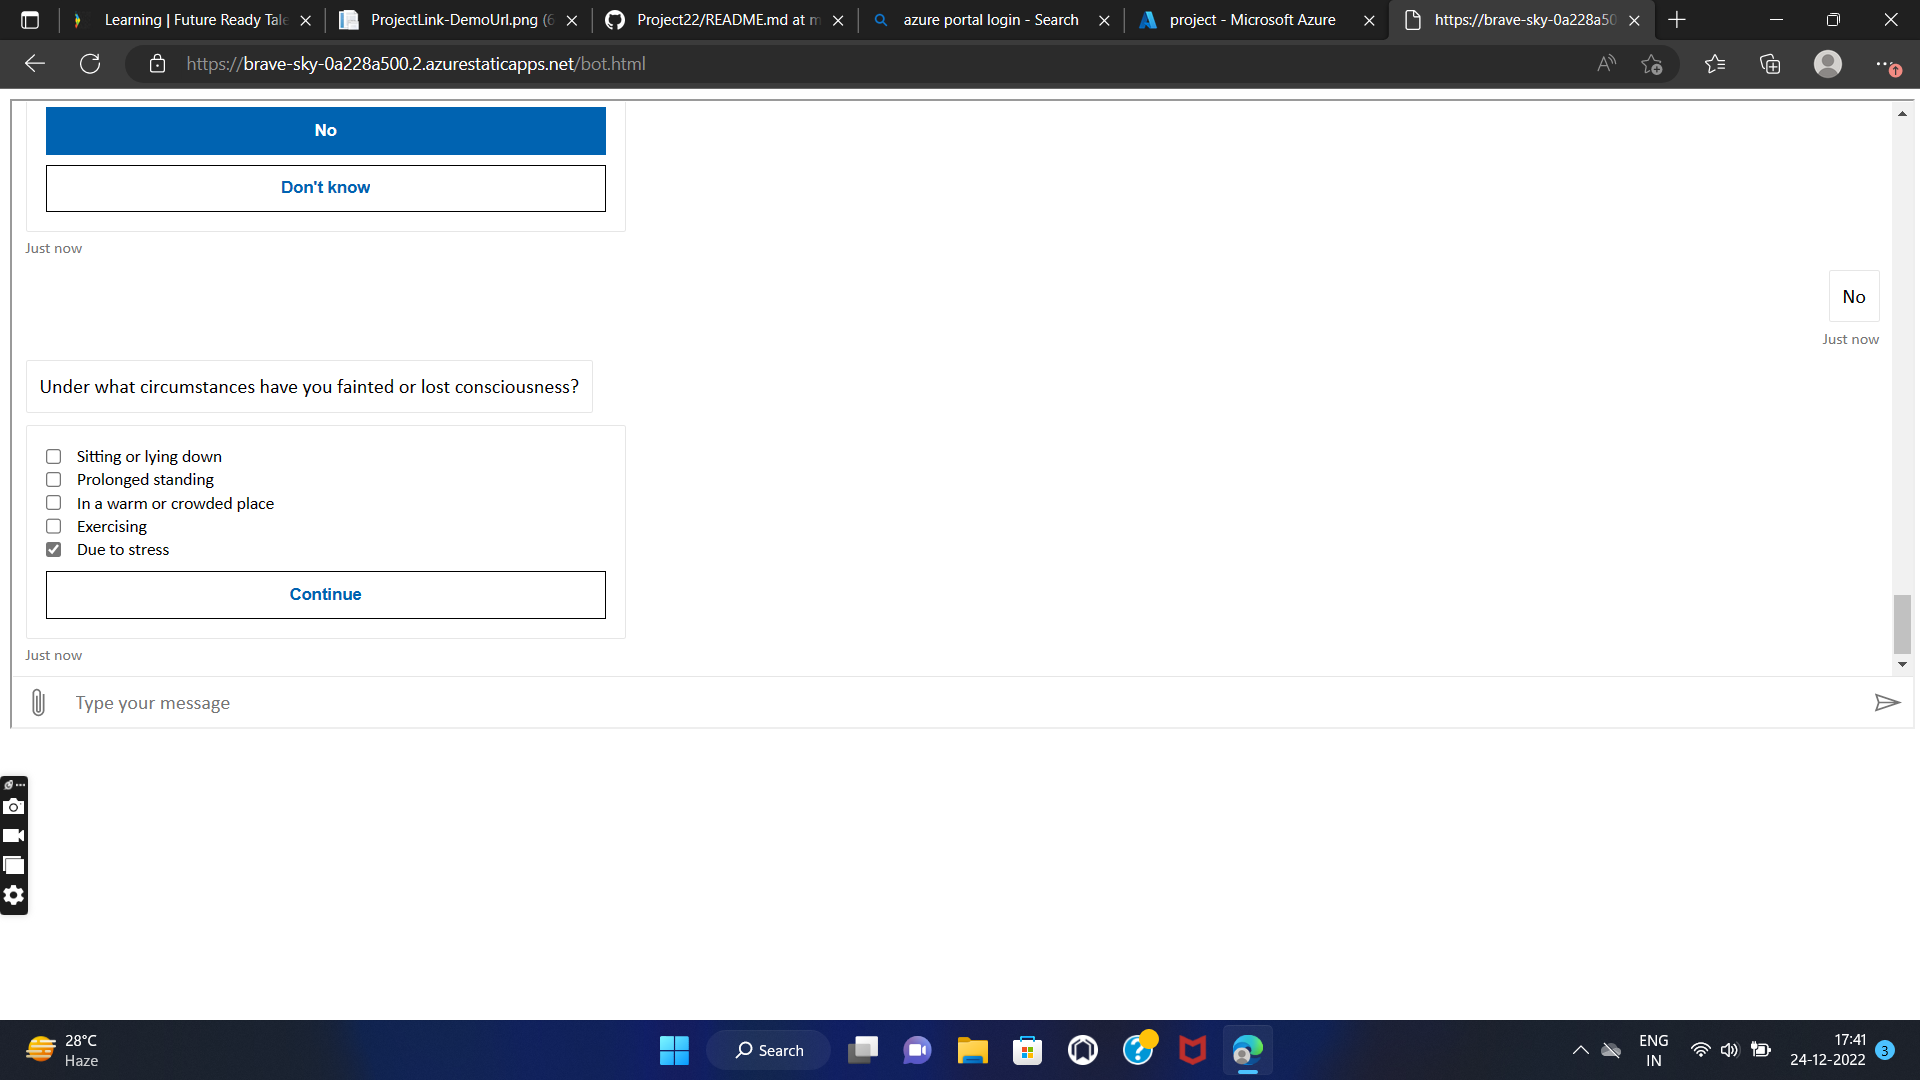Check Sitting or lying down option
Image resolution: width=1920 pixels, height=1080 pixels.
[x=54, y=457]
